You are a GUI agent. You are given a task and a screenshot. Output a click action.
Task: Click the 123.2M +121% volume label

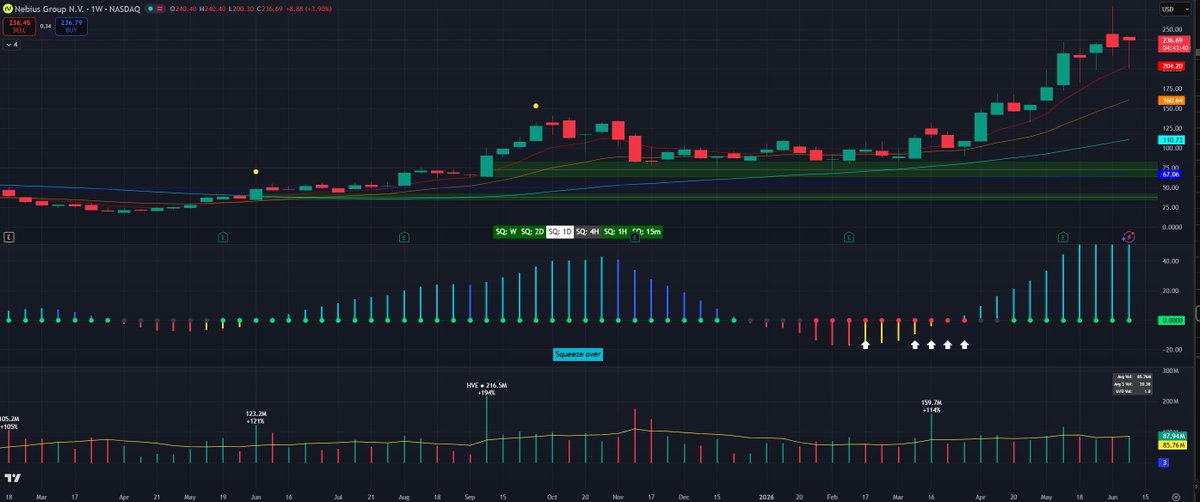click(x=255, y=417)
